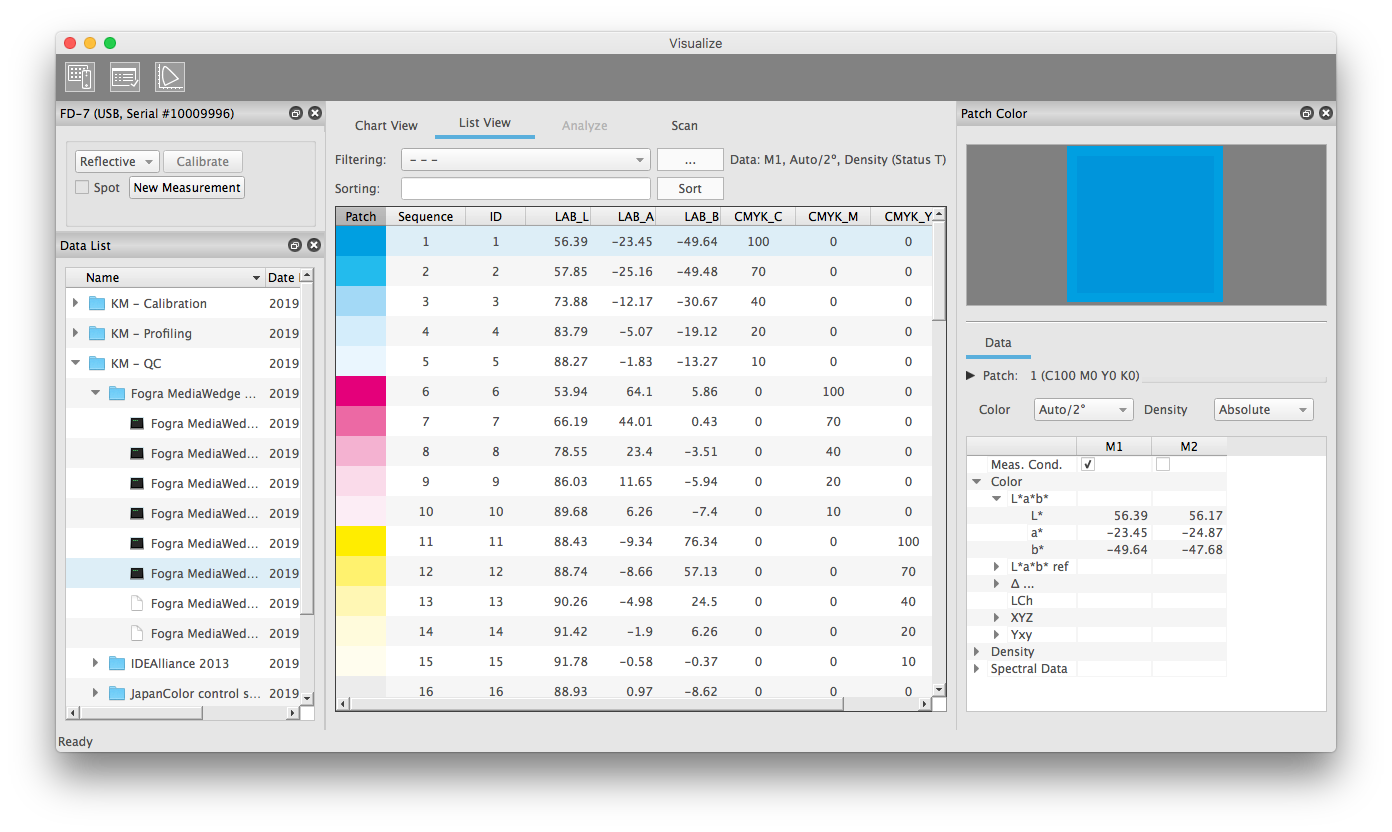Open the Density Absolute dropdown
1392x832 pixels.
pos(1263,410)
